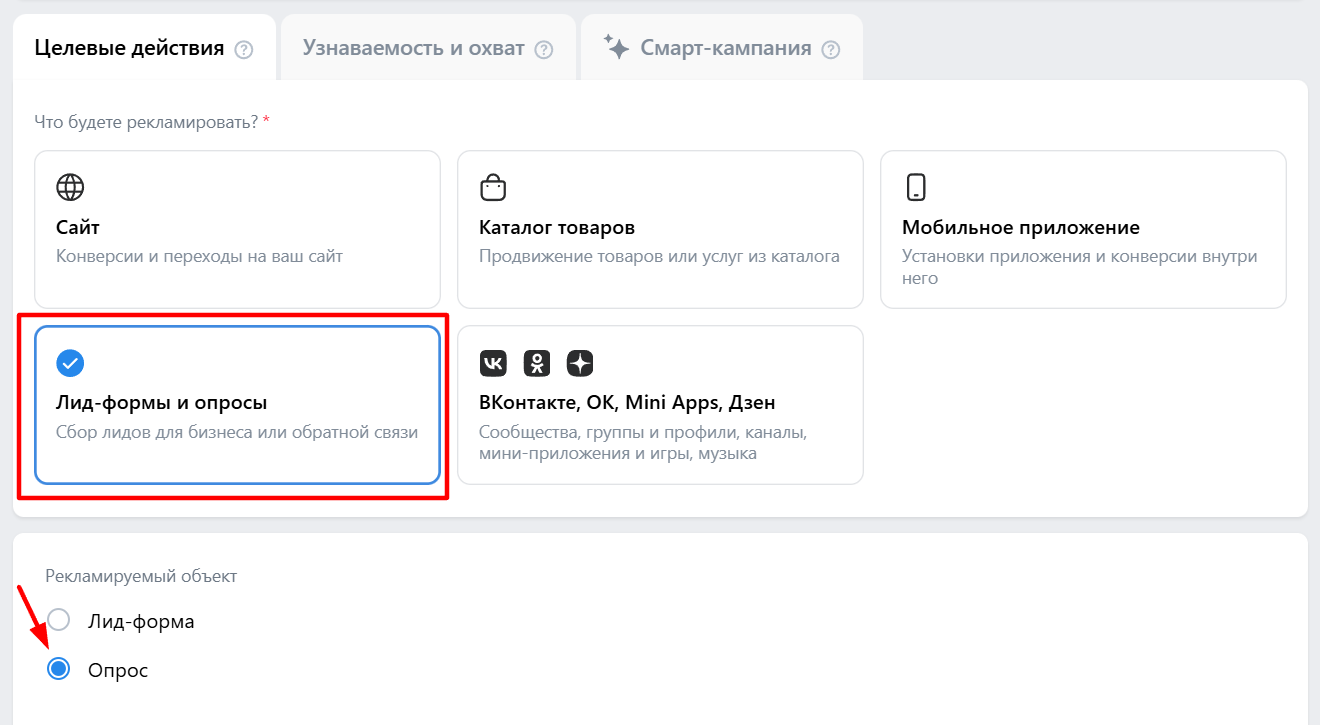Click the Дзен star logo icon
Image resolution: width=1320 pixels, height=725 pixels.
coord(580,363)
